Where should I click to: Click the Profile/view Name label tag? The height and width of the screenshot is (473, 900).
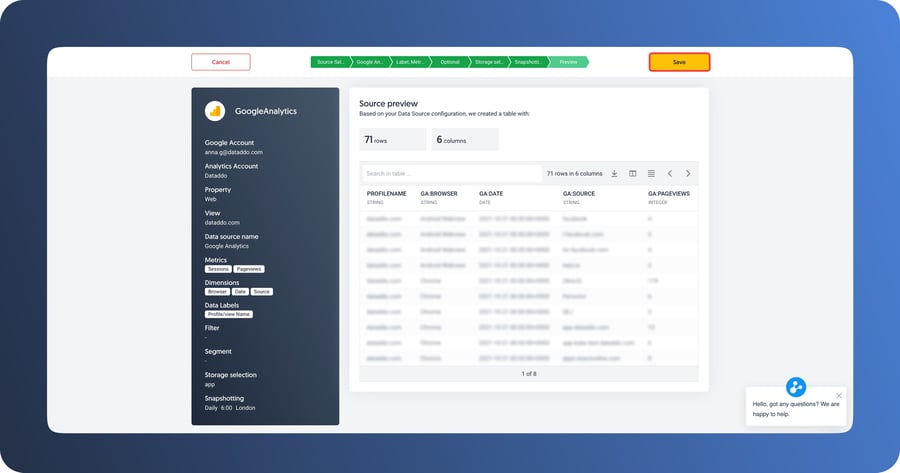coord(228,314)
